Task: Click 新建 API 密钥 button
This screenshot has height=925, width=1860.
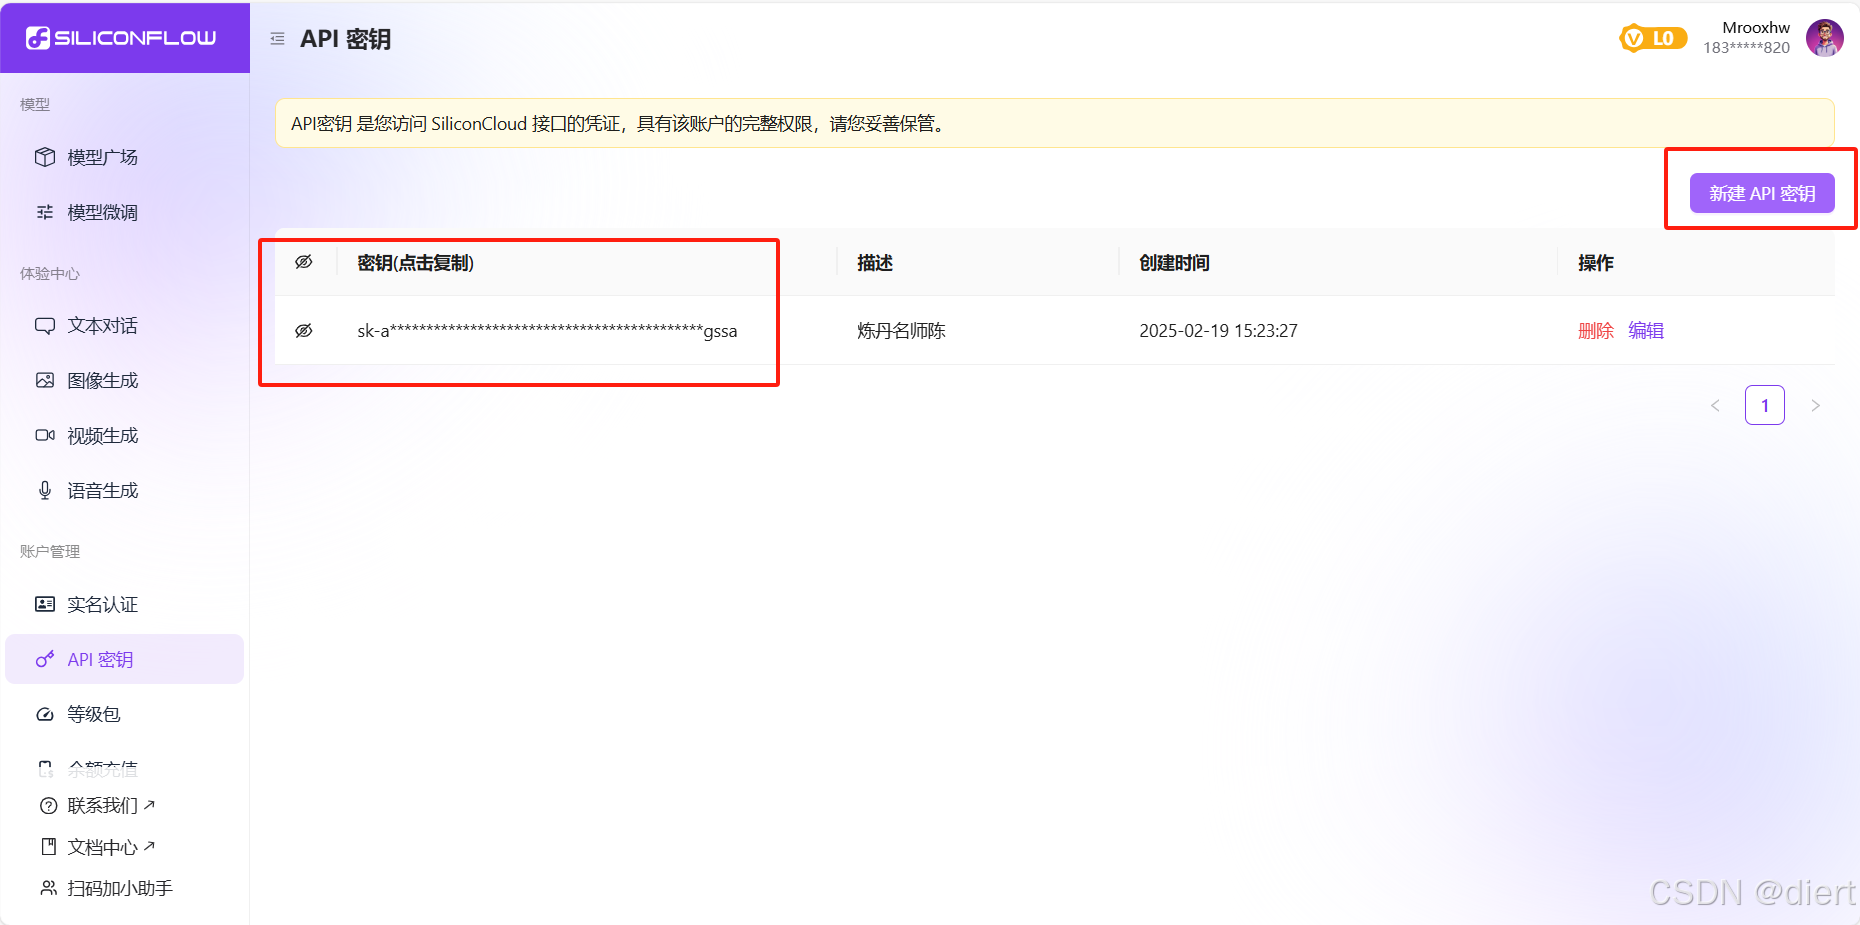Action: pos(1762,193)
